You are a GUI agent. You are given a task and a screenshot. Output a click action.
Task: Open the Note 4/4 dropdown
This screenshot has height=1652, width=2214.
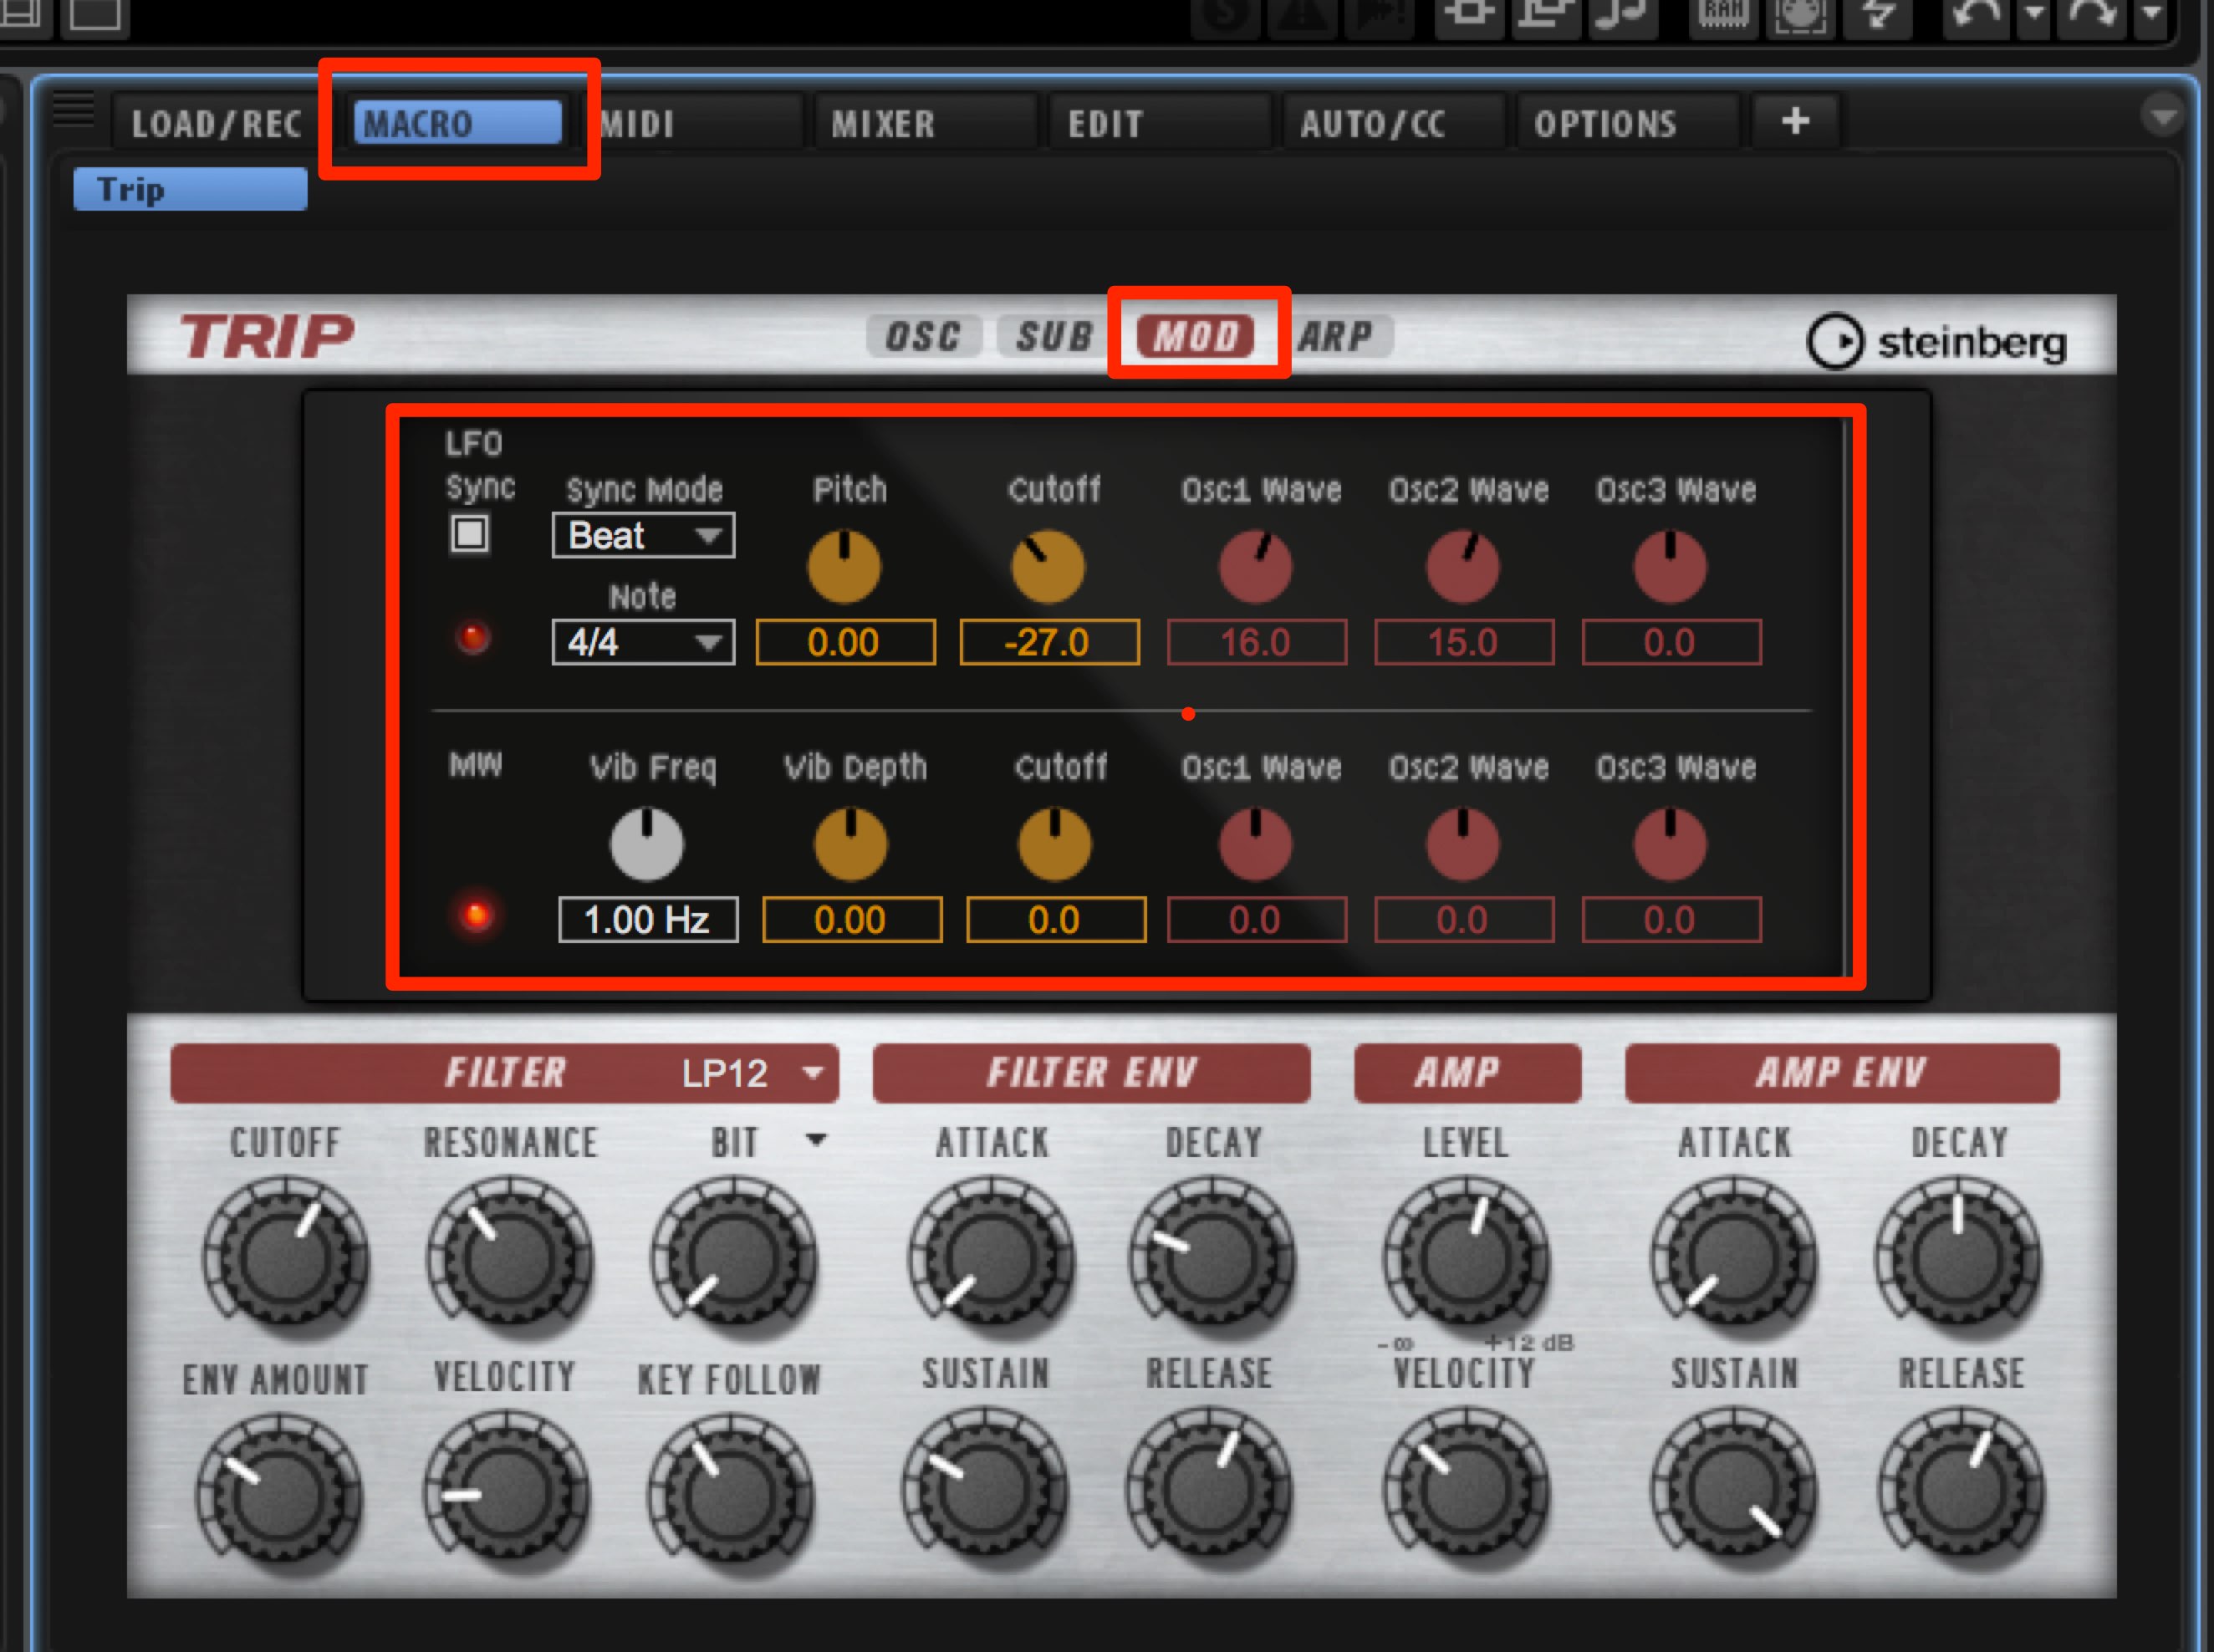(643, 642)
